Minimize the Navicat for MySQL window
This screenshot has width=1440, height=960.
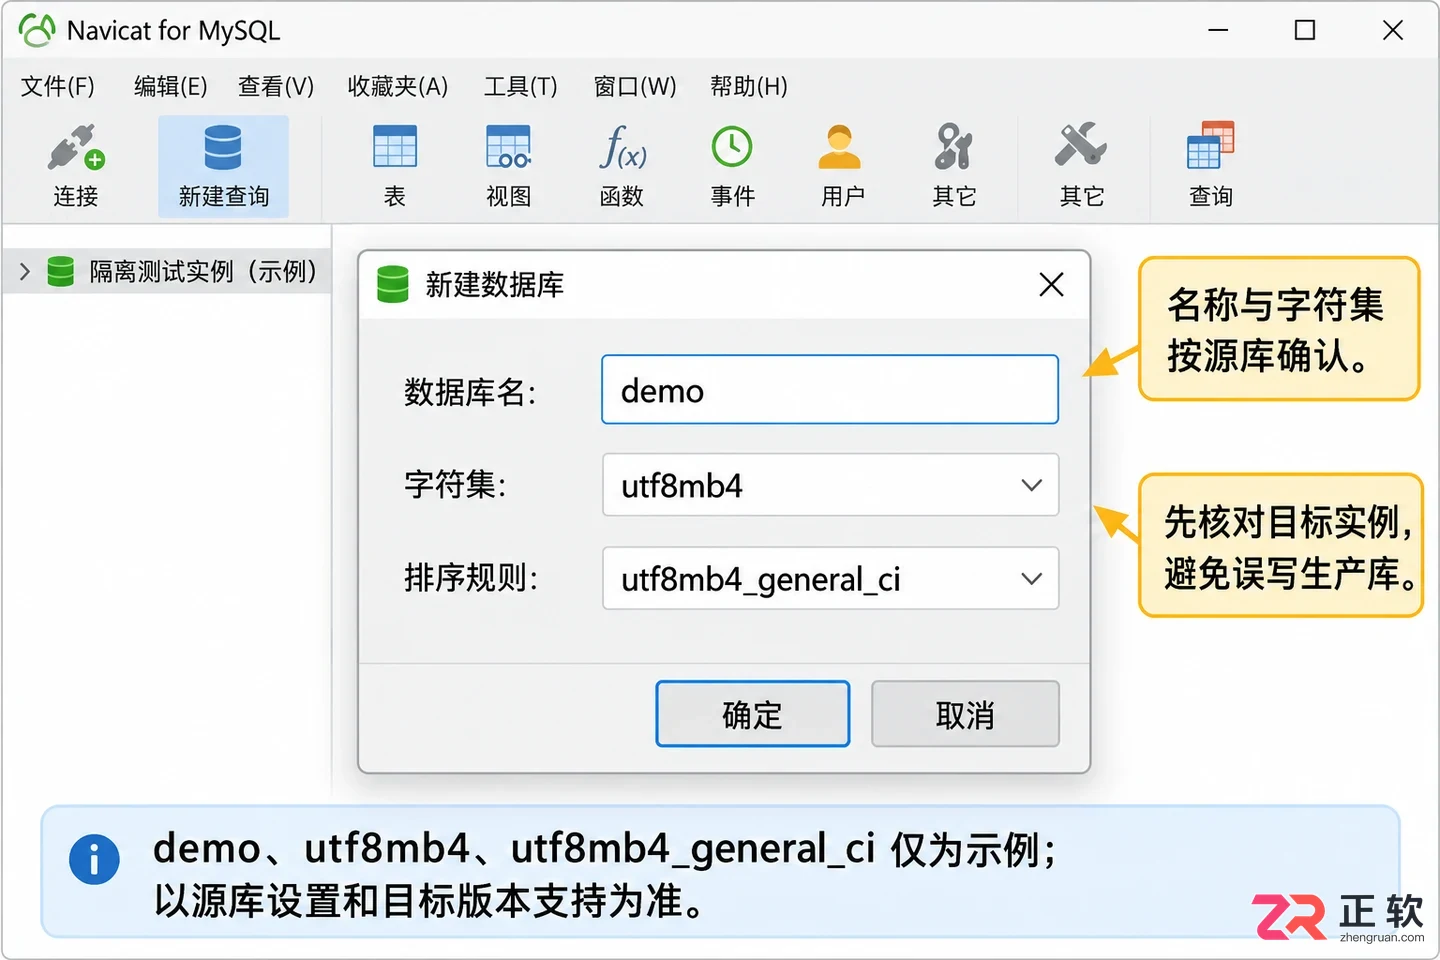point(1218,30)
